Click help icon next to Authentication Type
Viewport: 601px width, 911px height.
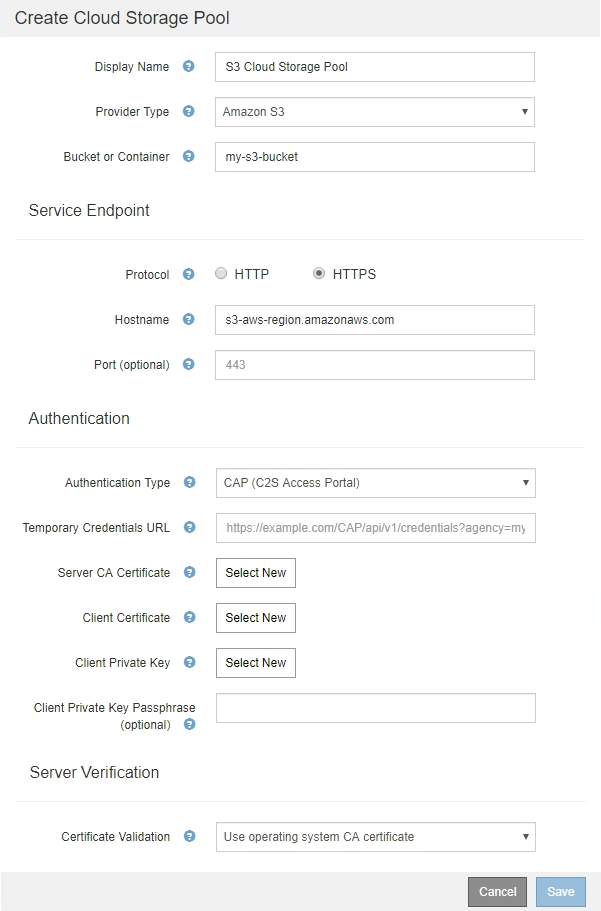[x=190, y=483]
